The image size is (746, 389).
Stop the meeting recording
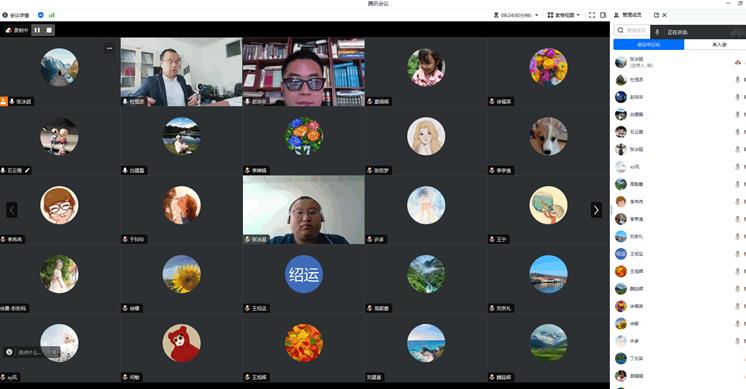point(49,30)
